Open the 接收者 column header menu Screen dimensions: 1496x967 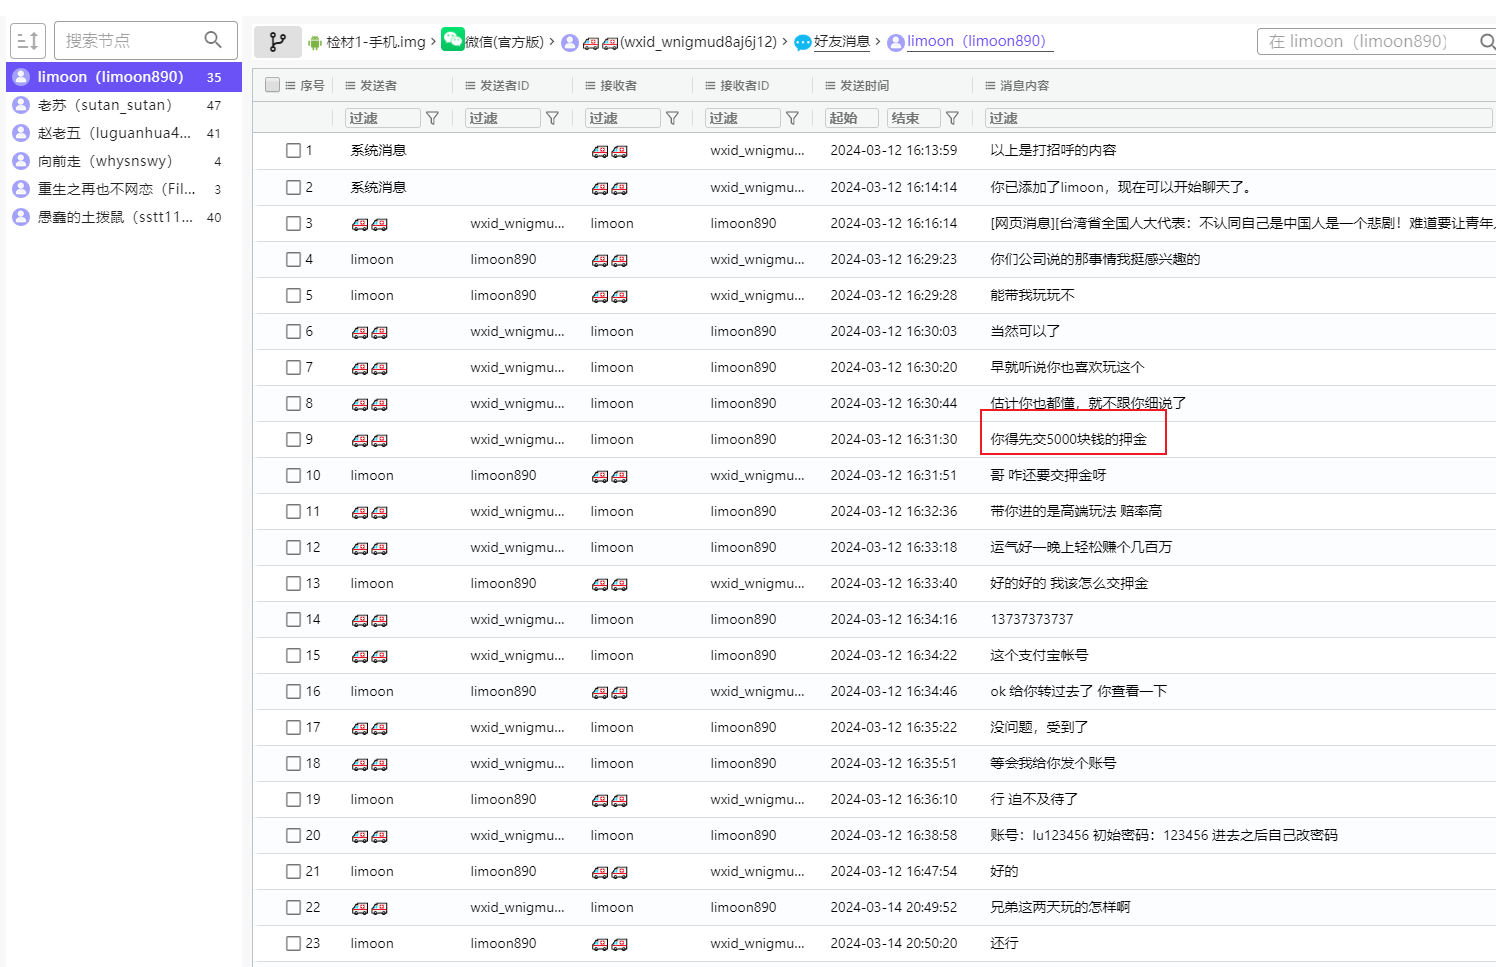point(590,86)
